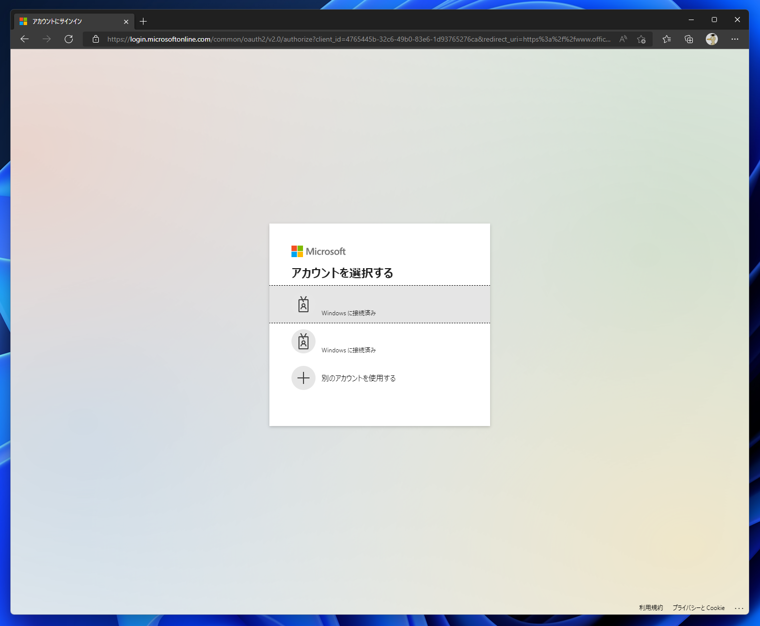This screenshot has height=626, width=760.
Task: Maximize the browser window
Action: (714, 20)
